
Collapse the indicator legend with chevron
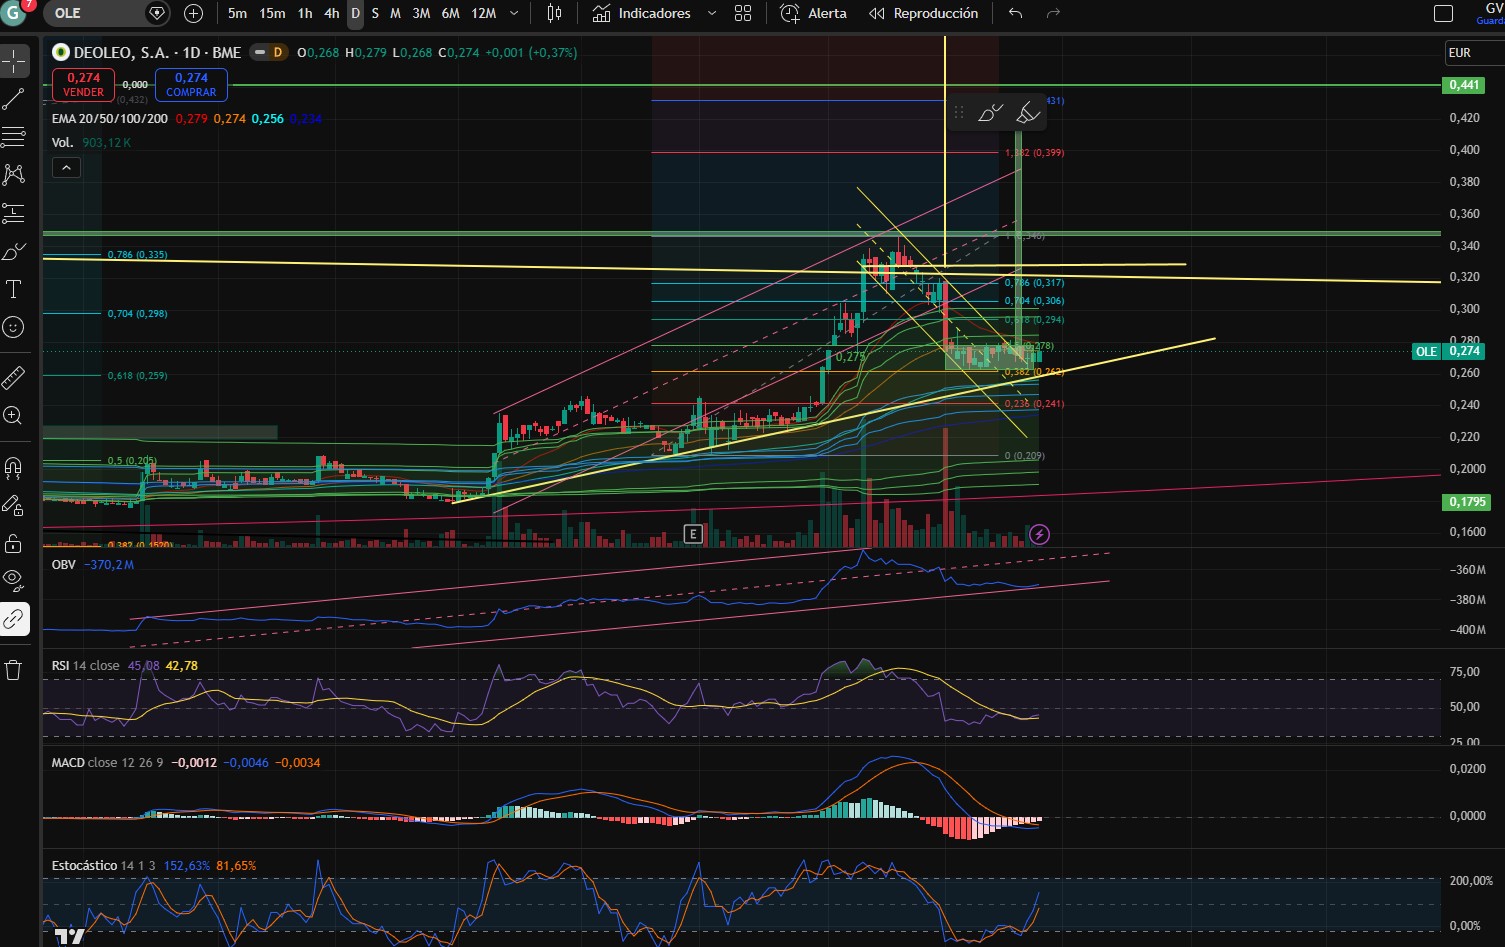tap(66, 167)
